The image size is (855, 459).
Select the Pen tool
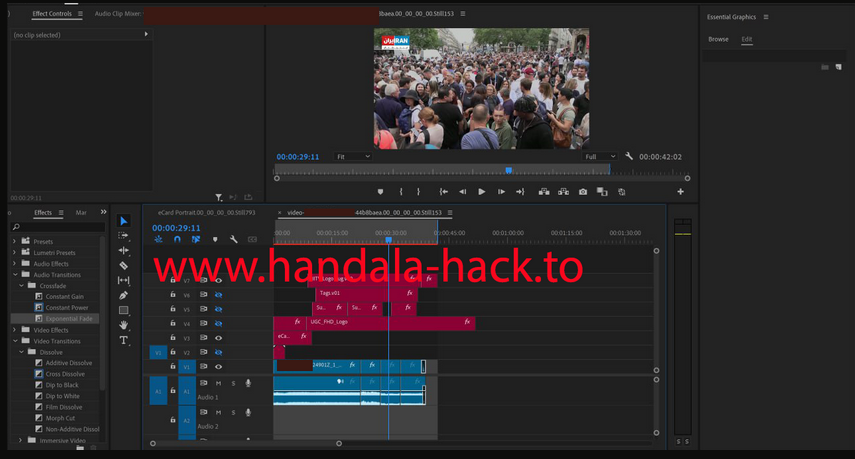tap(124, 295)
